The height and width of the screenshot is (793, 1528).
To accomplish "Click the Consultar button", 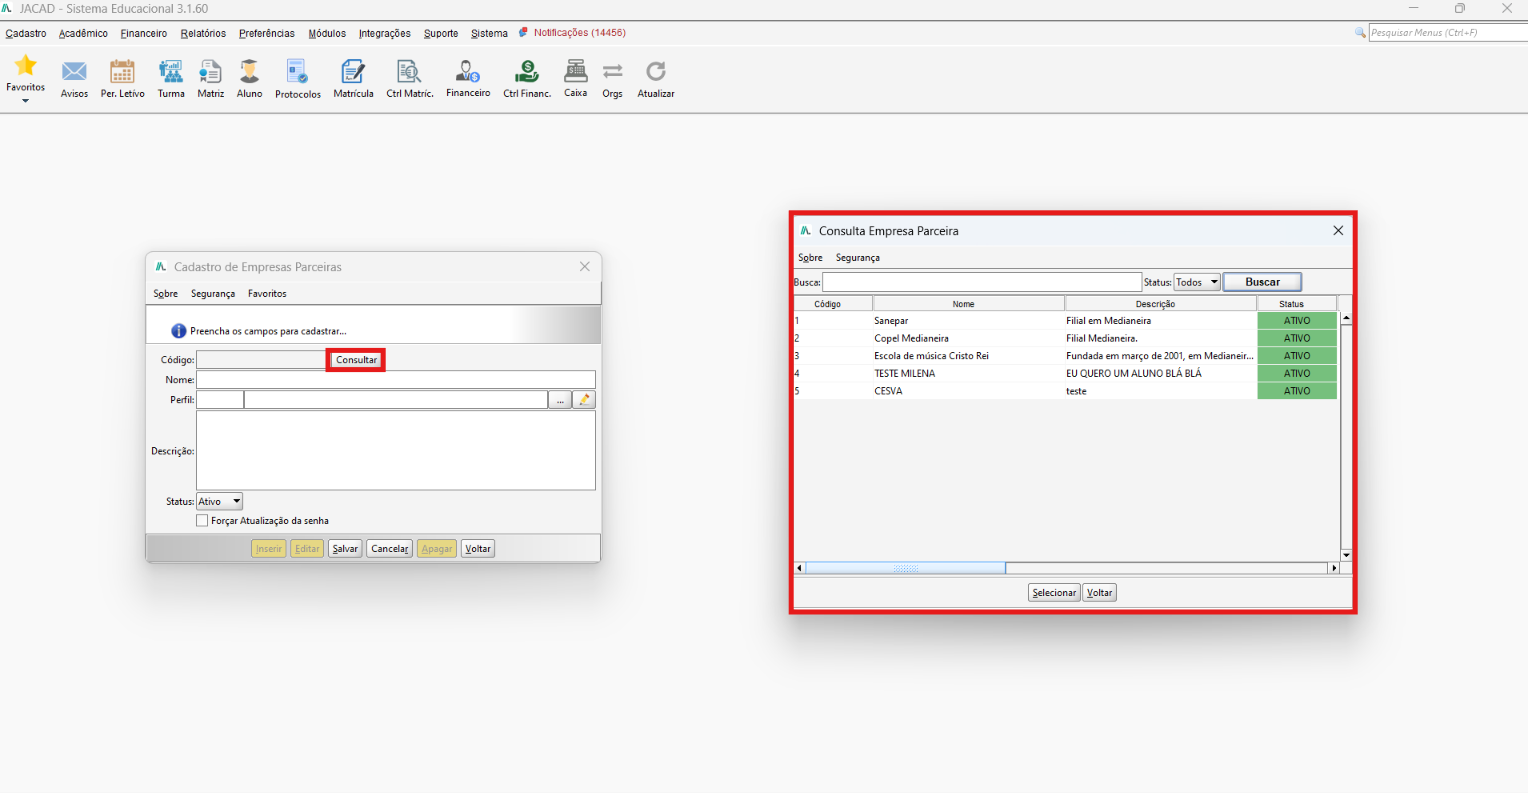I will pyautogui.click(x=356, y=360).
